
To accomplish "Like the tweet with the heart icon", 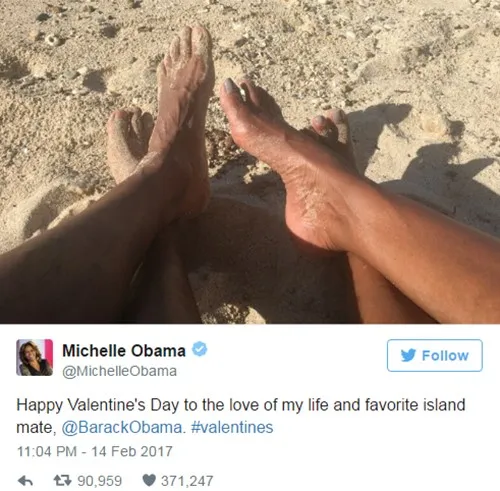I will [149, 480].
